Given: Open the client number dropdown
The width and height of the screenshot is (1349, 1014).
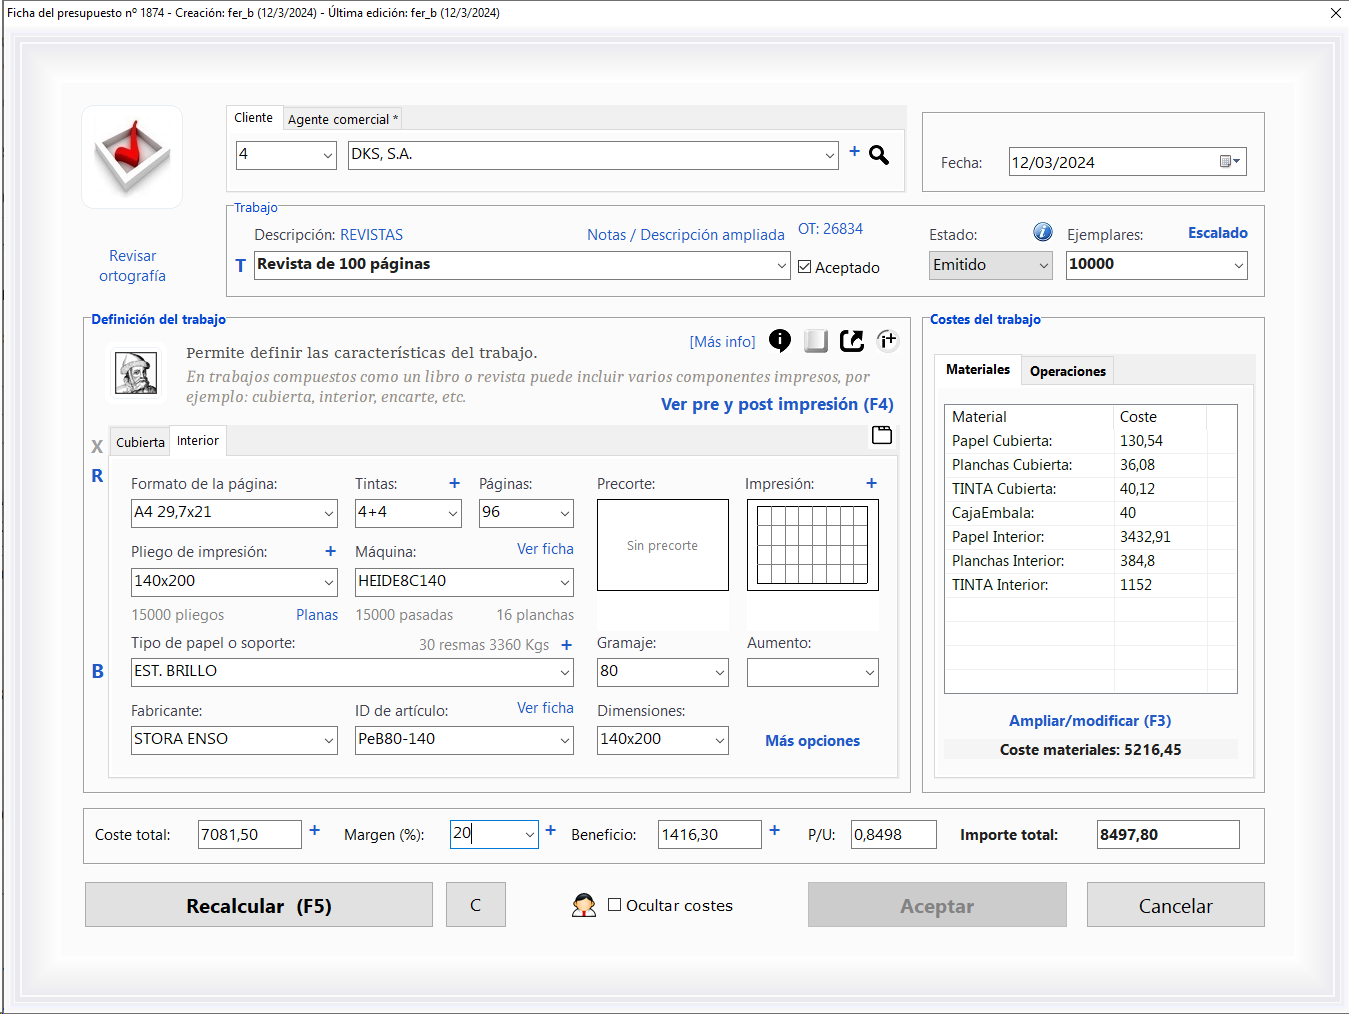Looking at the screenshot, I should 328,155.
